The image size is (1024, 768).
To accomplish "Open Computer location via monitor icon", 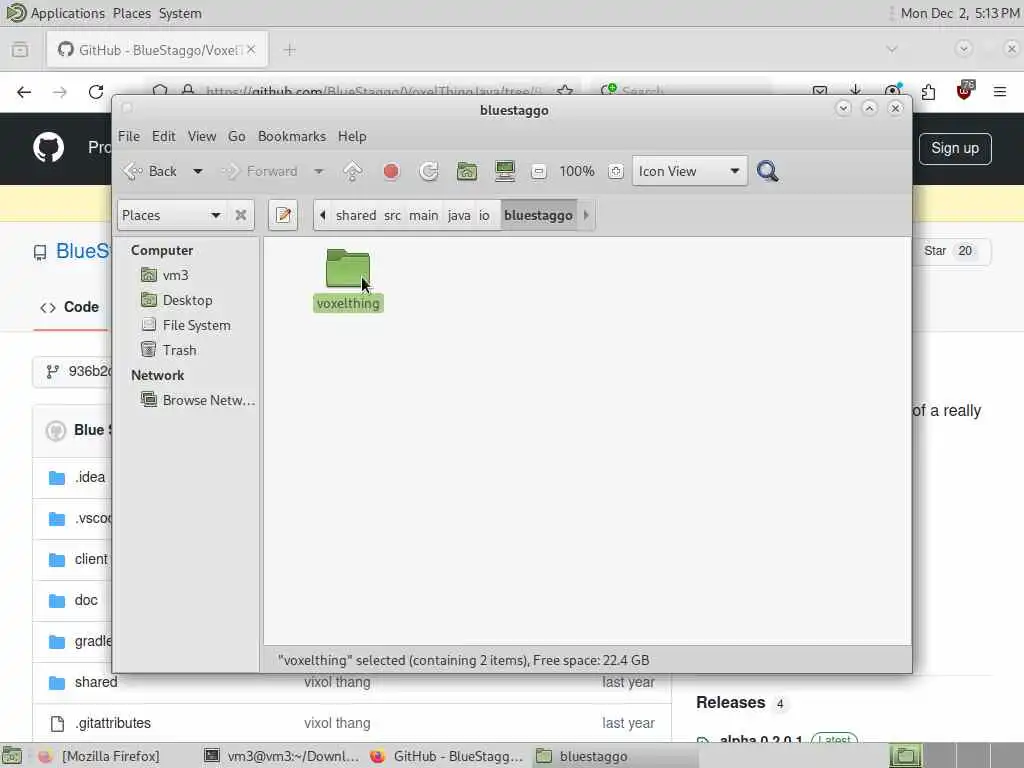I will click(505, 171).
